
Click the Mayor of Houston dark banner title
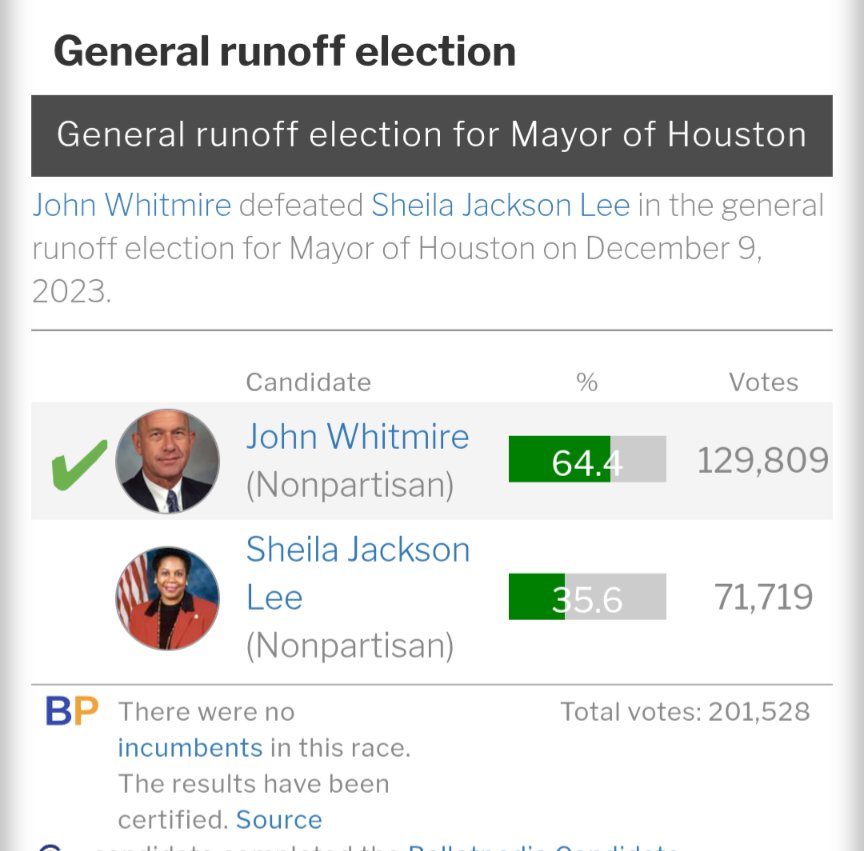point(431,136)
